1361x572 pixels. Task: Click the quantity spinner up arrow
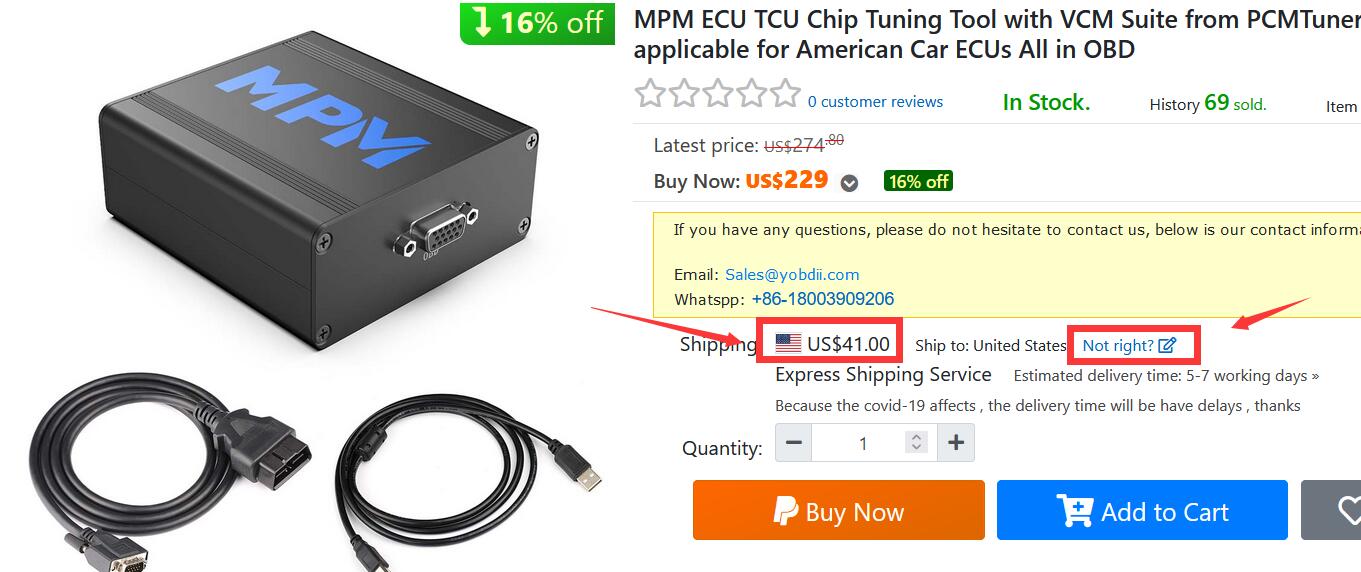tap(917, 437)
